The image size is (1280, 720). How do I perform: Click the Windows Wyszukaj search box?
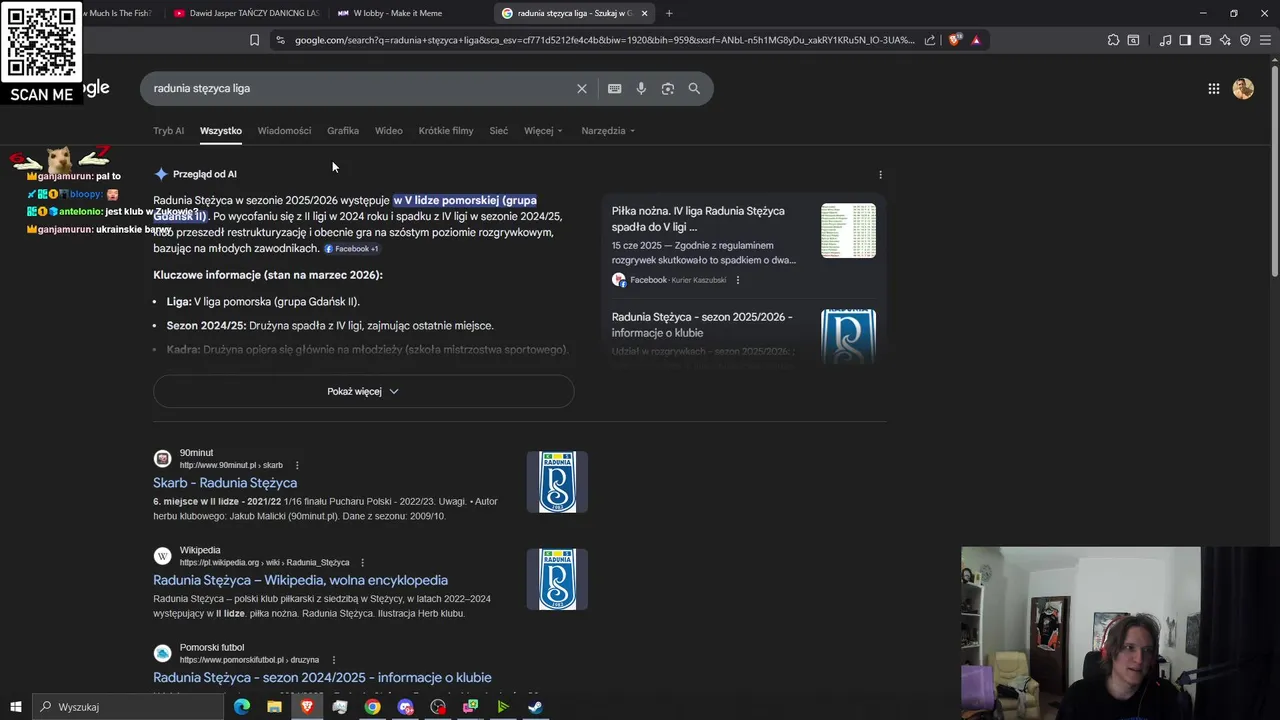(x=128, y=707)
